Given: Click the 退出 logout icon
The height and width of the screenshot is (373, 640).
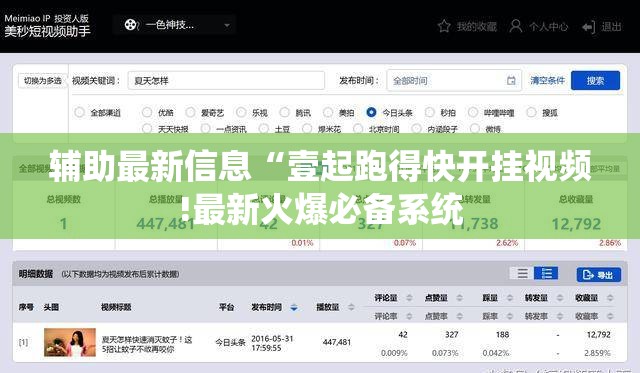Looking at the screenshot, I should coord(589,27).
